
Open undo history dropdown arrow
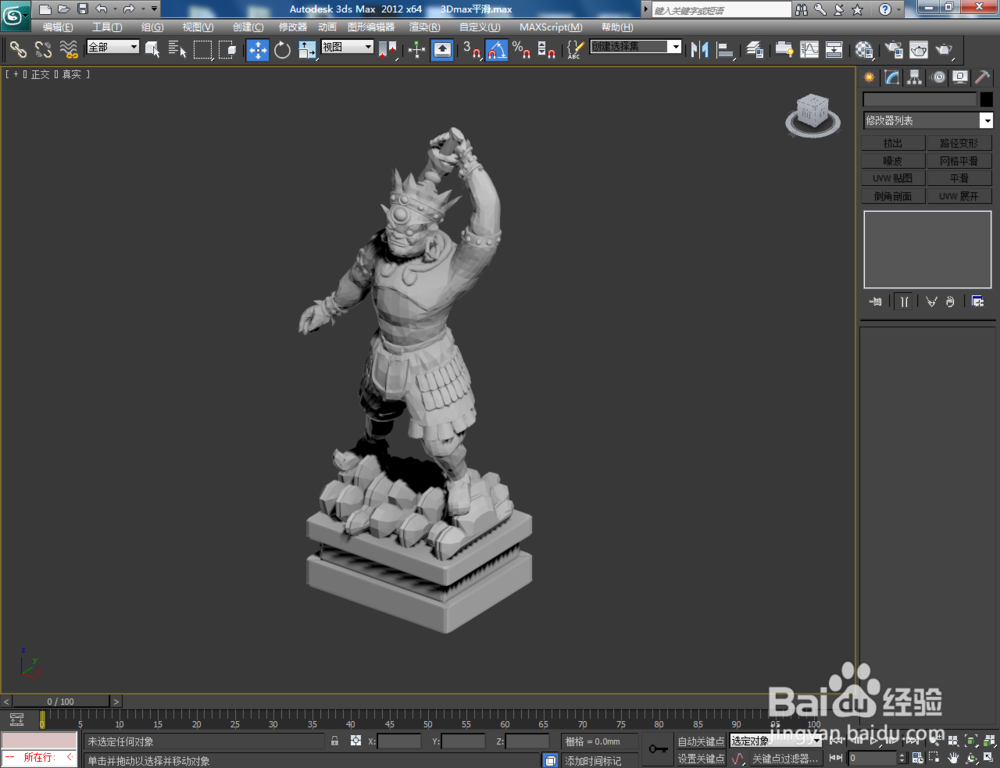pyautogui.click(x=115, y=9)
